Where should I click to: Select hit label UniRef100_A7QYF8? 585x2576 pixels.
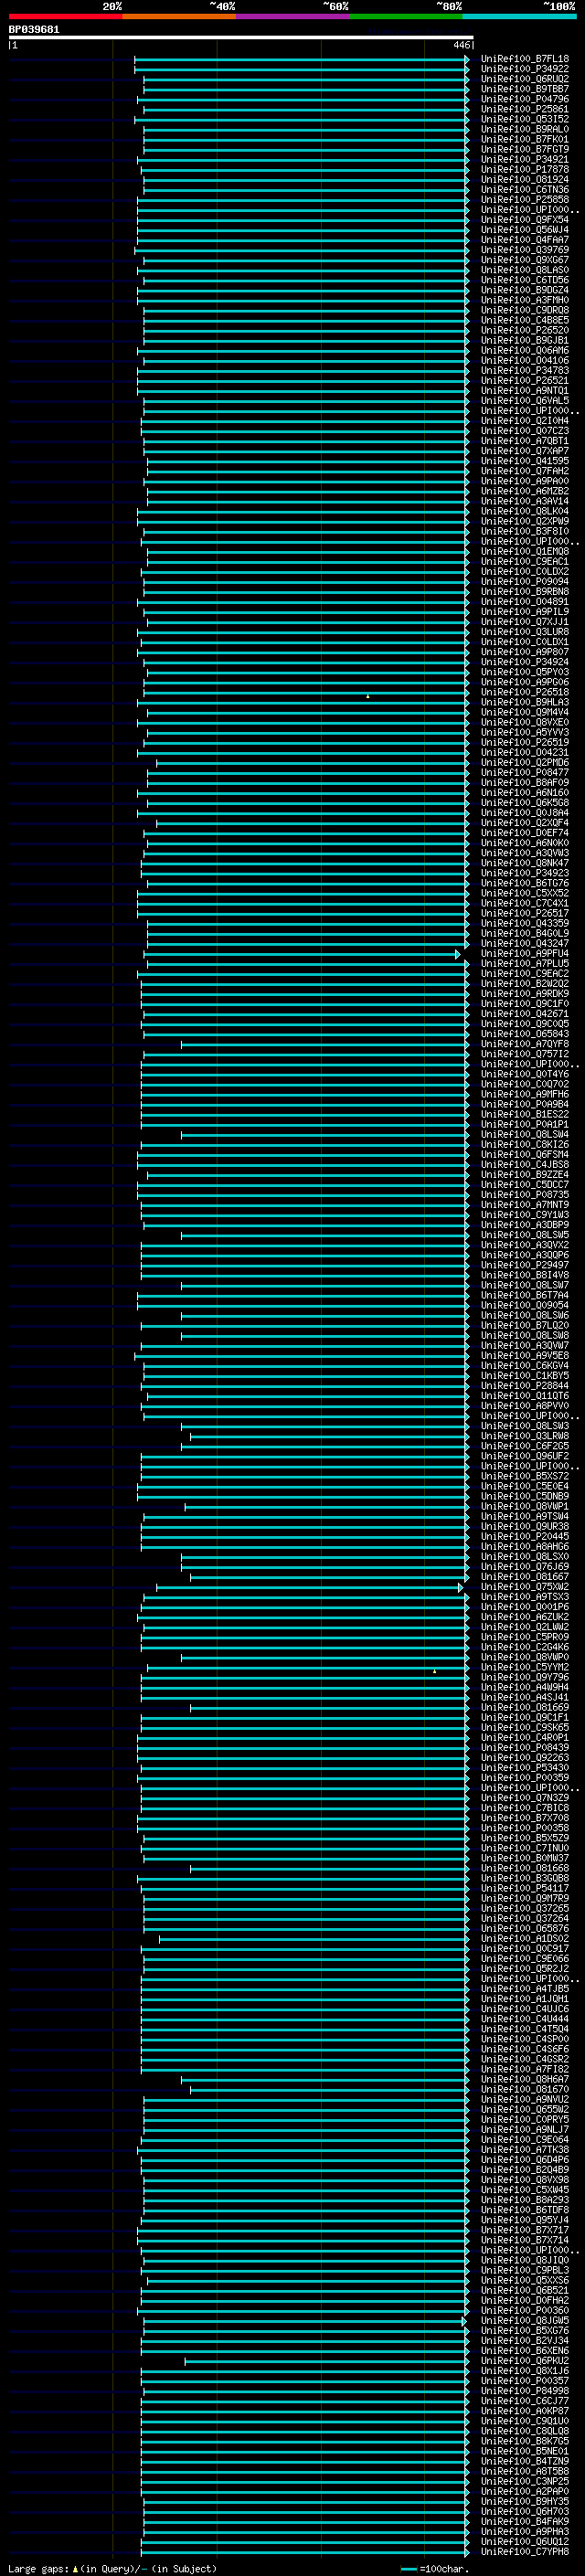524,1044
